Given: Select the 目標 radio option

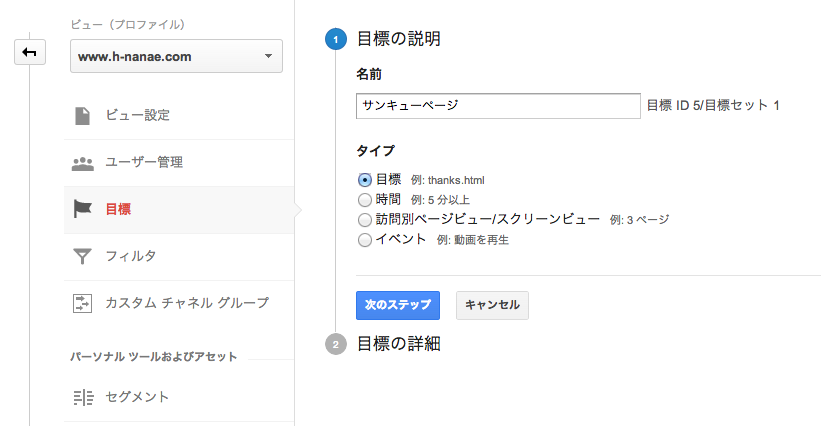Looking at the screenshot, I should pos(364,180).
